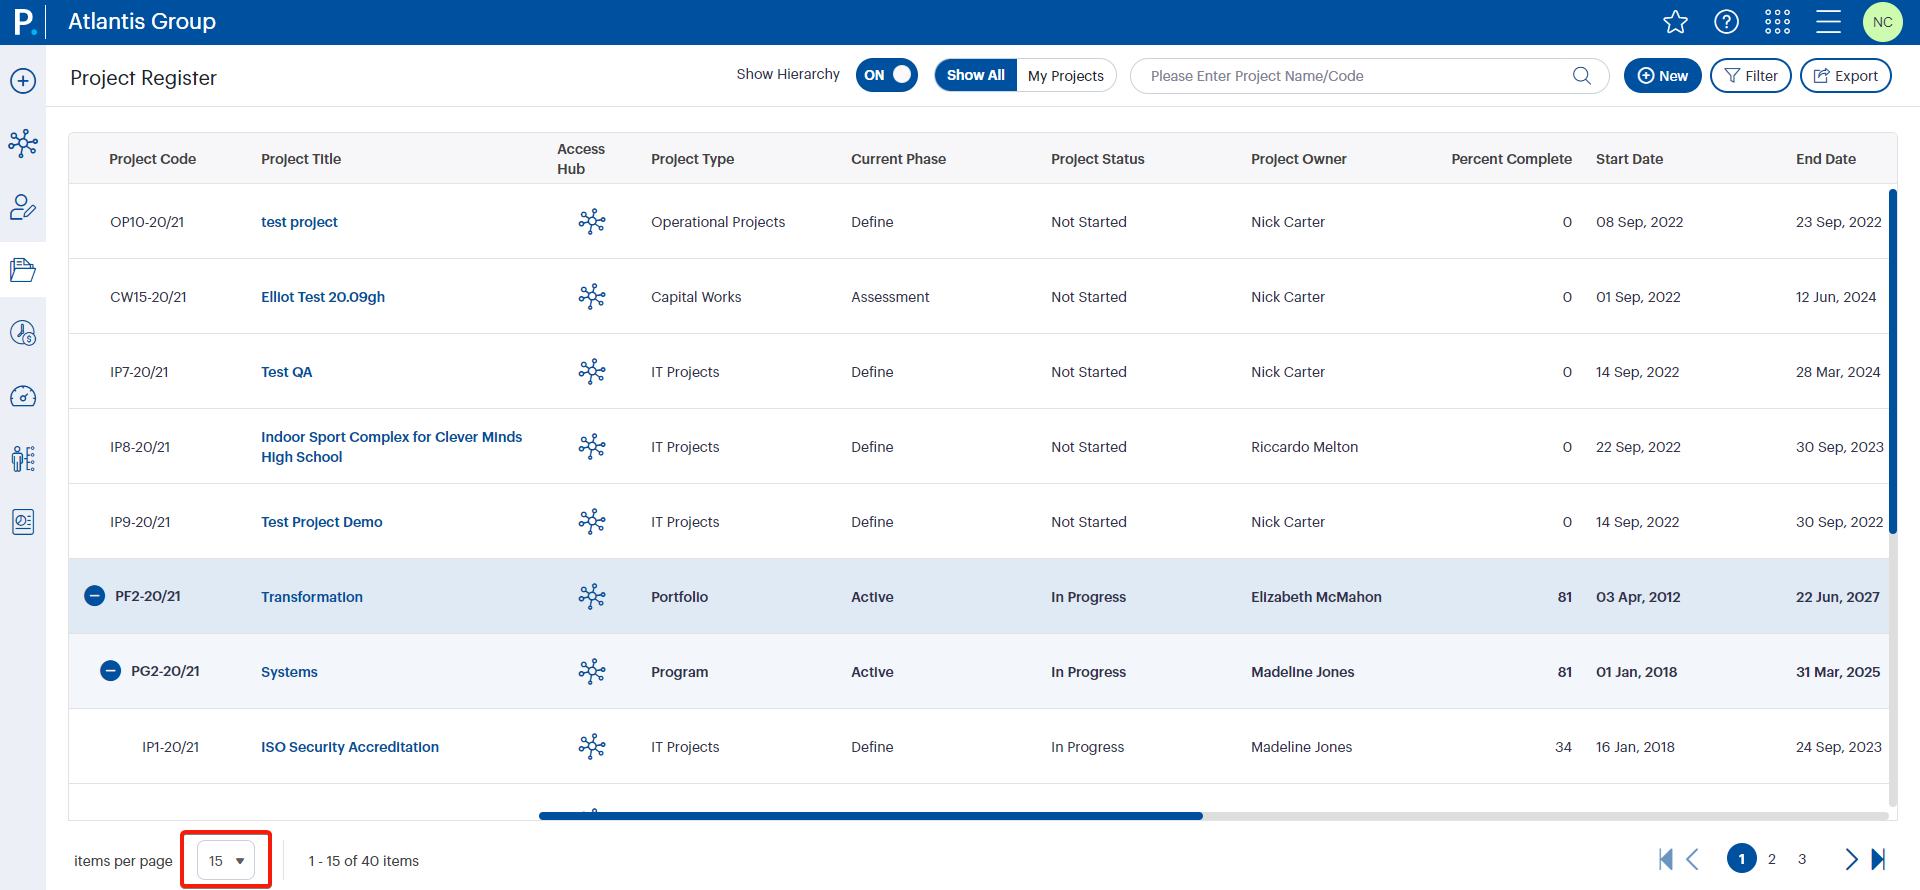Open the hamburger menu in header
The image size is (1920, 890).
pos(1829,22)
